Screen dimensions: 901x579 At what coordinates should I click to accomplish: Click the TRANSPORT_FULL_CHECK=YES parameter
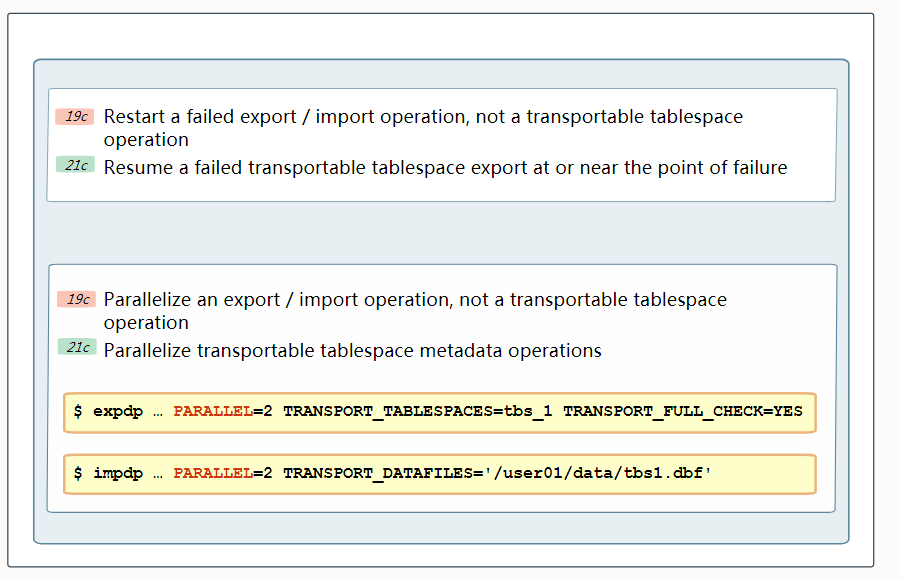pos(682,411)
